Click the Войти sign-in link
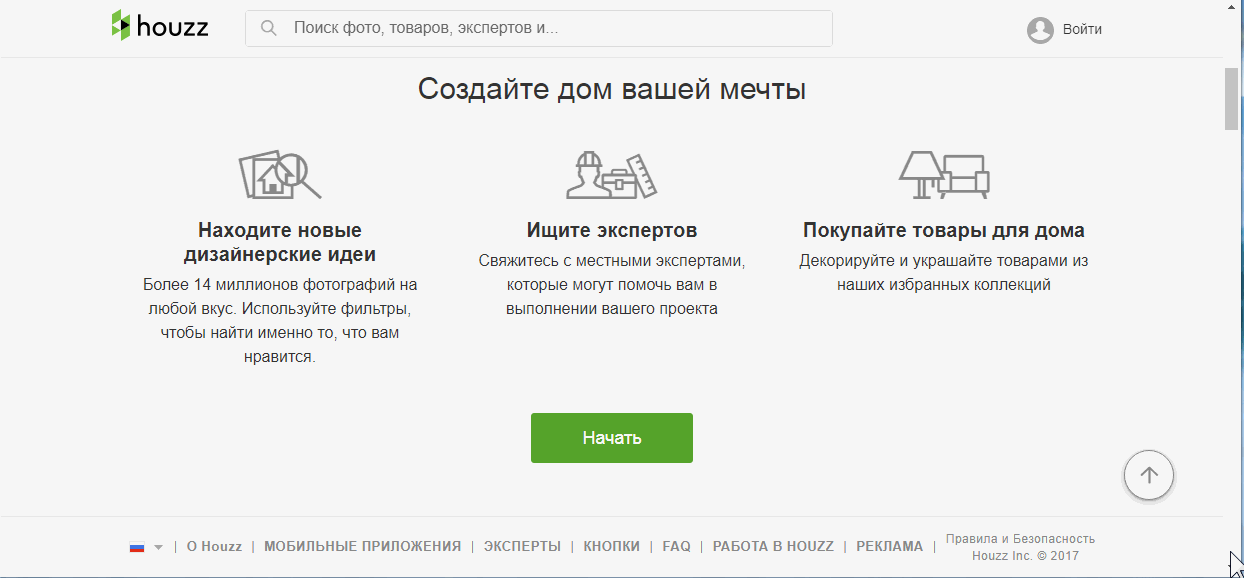This screenshot has width=1244, height=578. [1082, 29]
